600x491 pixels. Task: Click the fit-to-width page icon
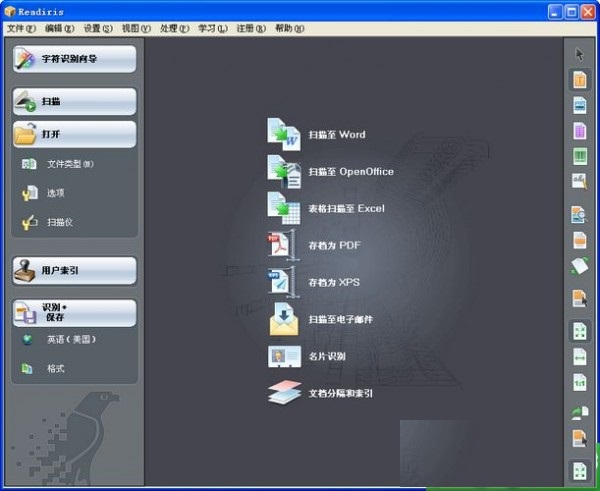(580, 357)
